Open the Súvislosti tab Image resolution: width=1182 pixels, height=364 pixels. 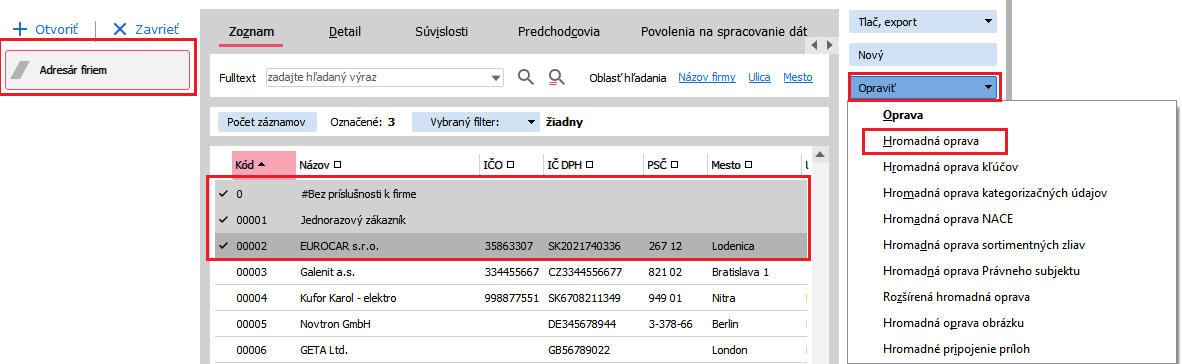tap(442, 32)
